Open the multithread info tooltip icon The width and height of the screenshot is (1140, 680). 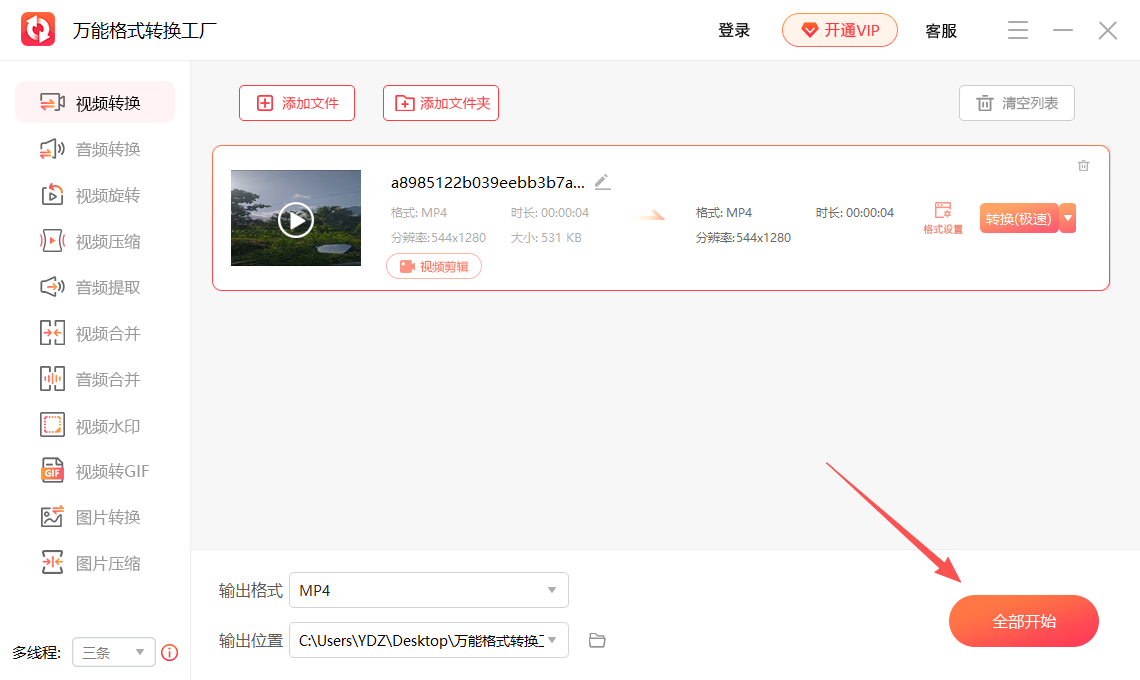pyautogui.click(x=169, y=652)
